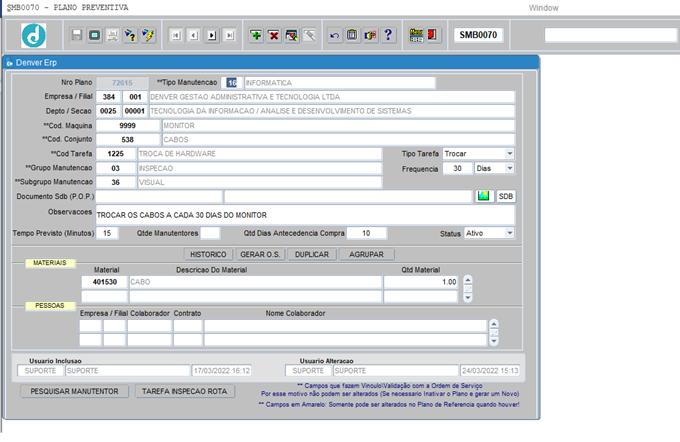Go to first record icon

click(x=176, y=35)
